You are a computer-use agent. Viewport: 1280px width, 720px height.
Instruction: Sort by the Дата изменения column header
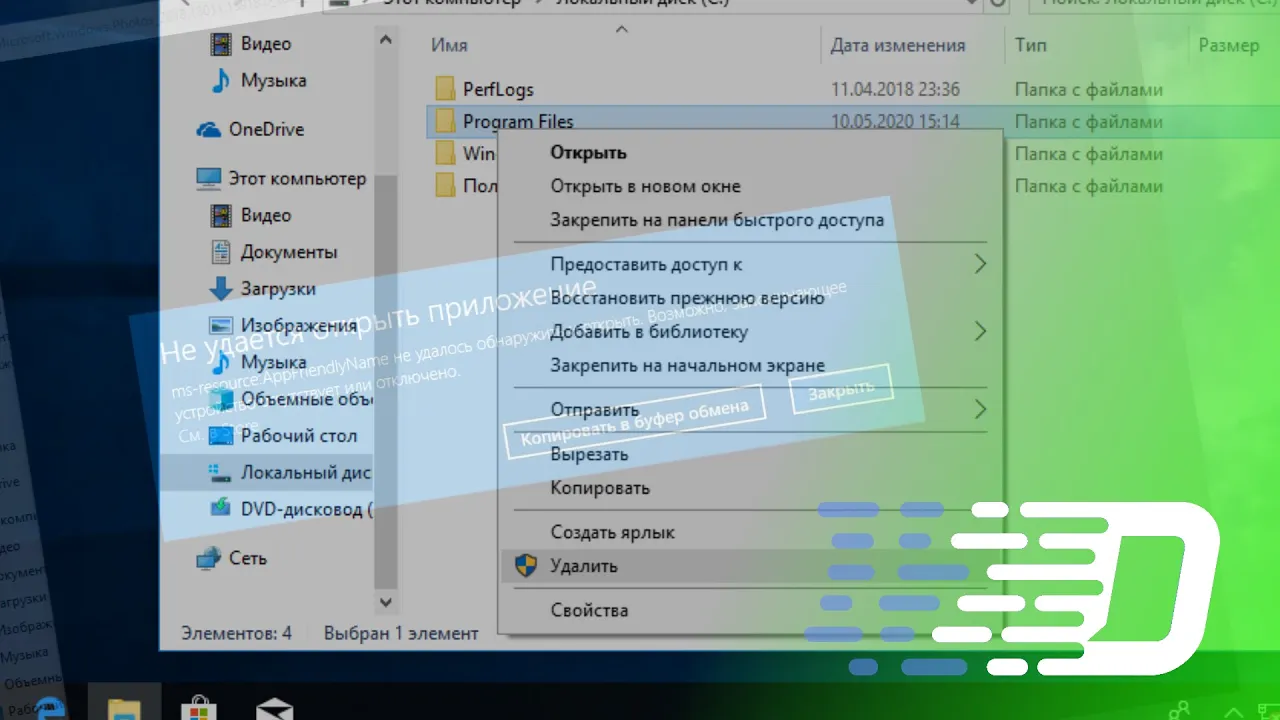(x=898, y=45)
